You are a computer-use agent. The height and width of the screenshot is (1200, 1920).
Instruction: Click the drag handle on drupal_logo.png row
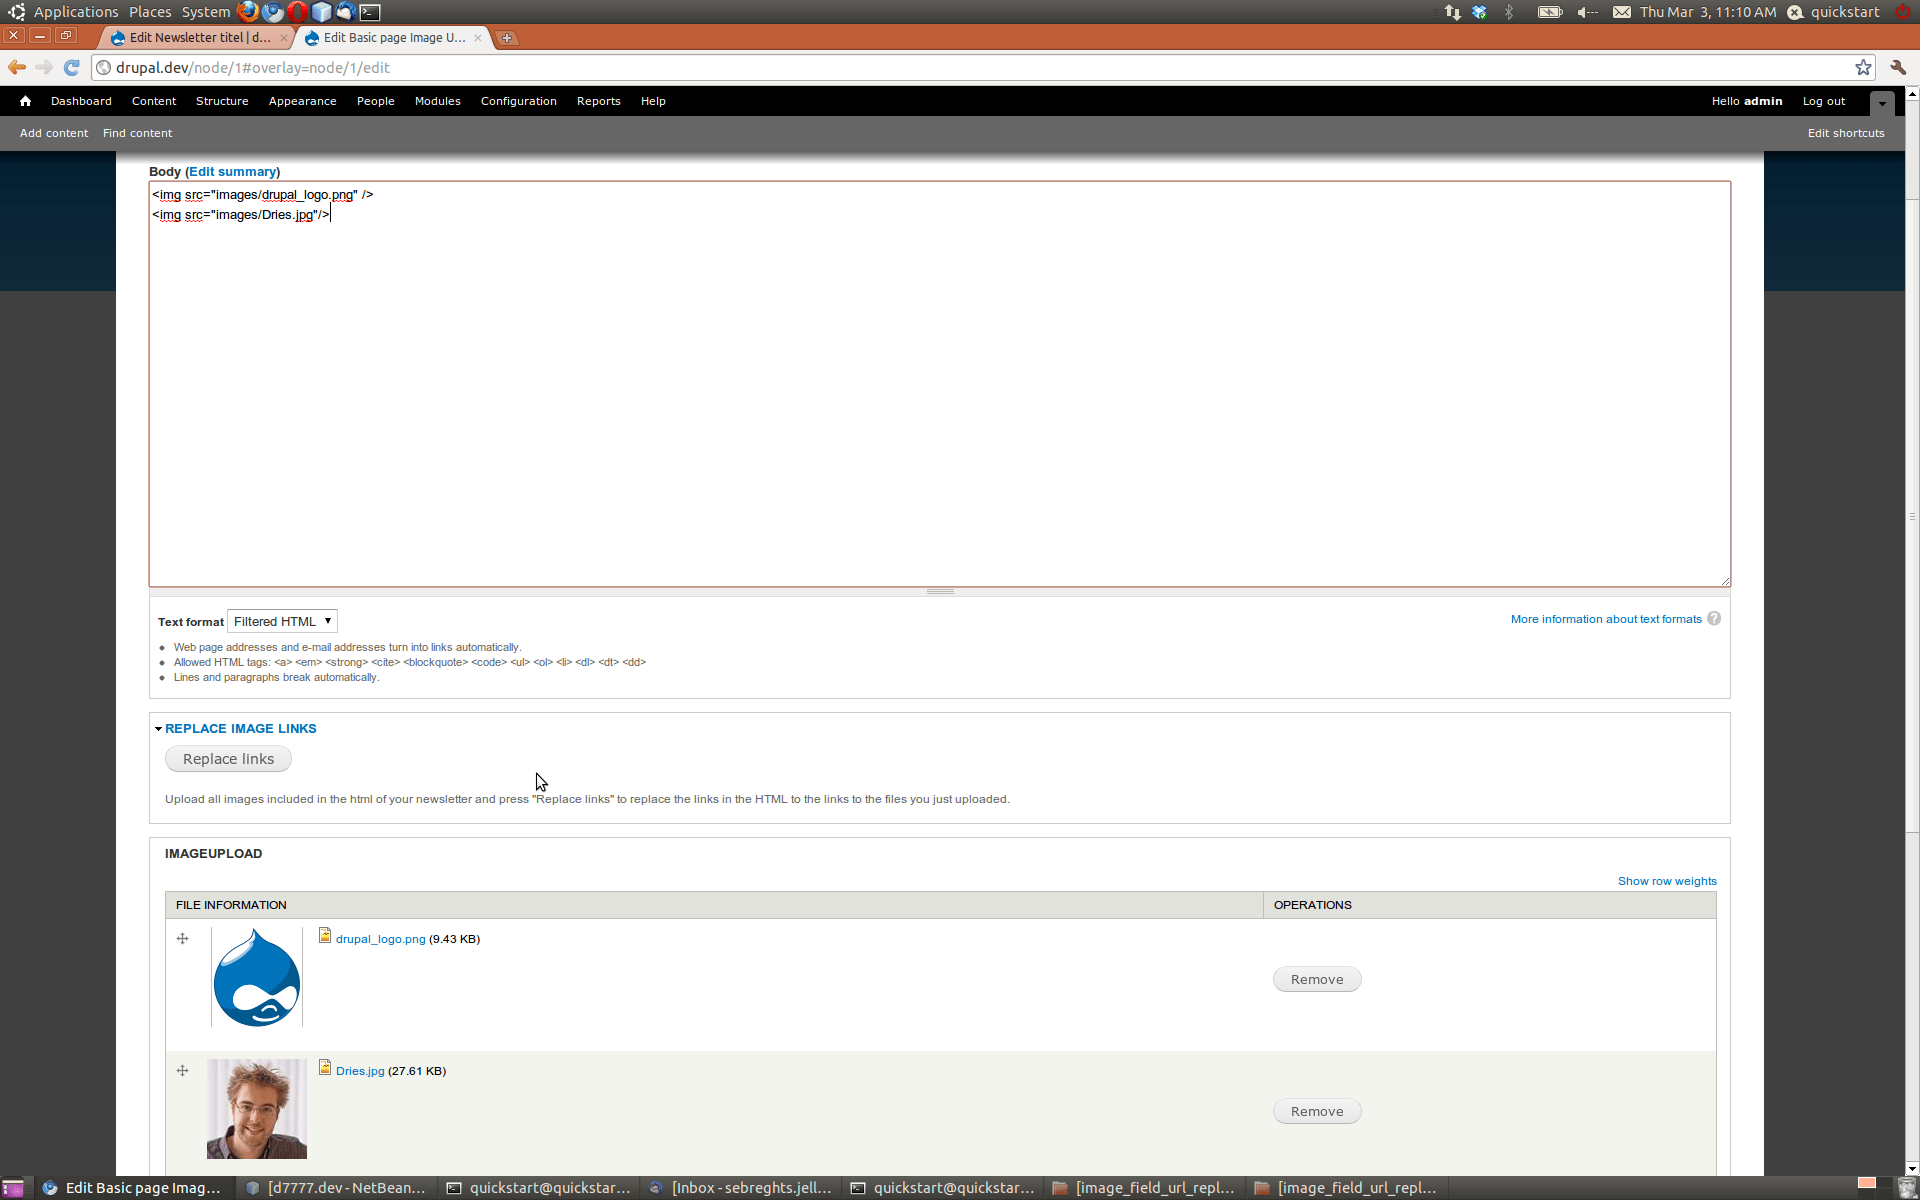(182, 938)
